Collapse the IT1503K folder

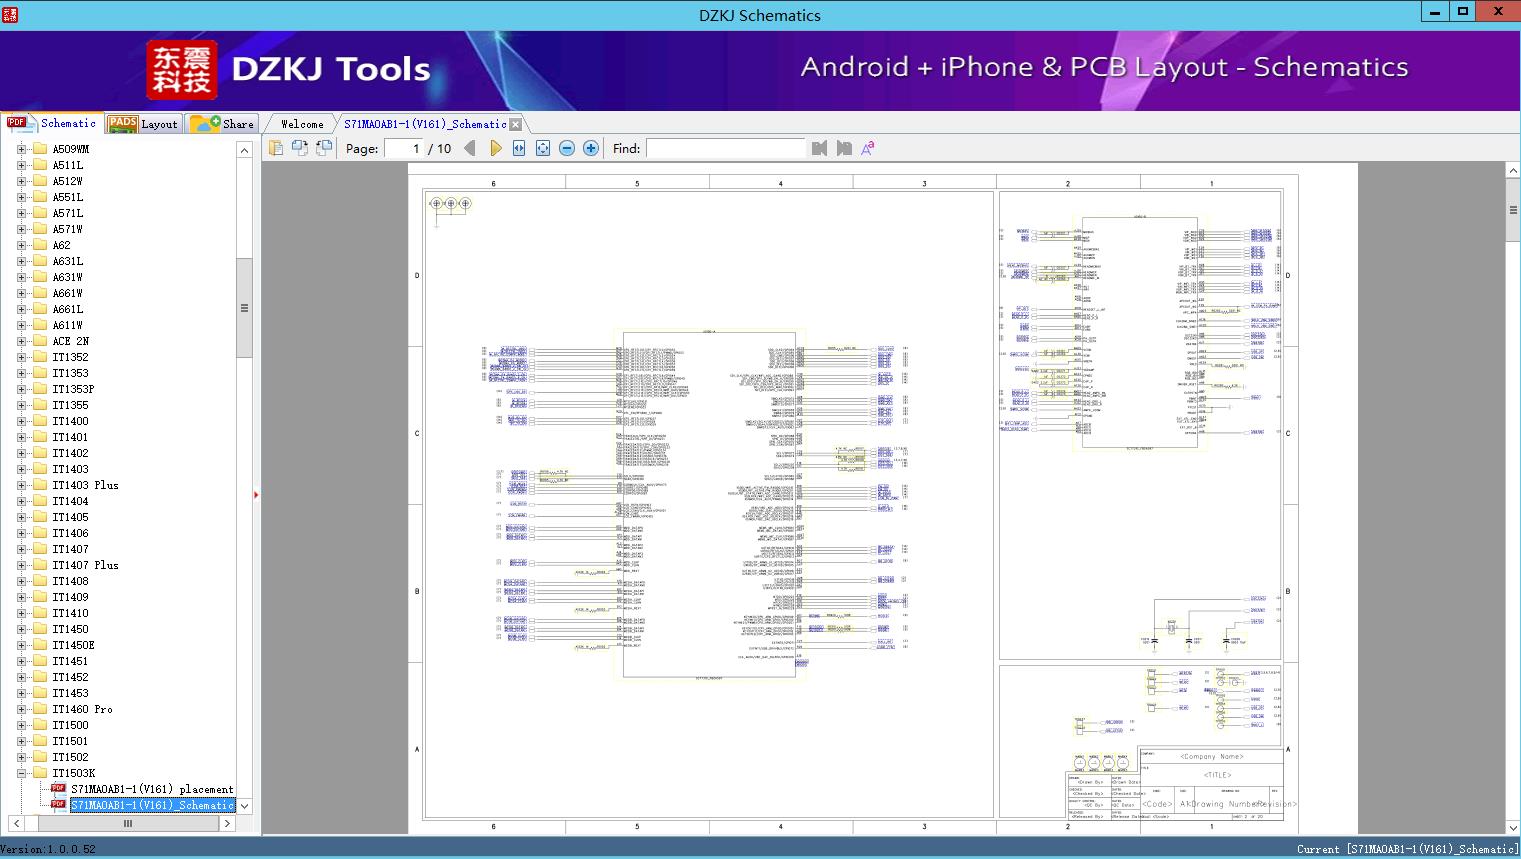tap(21, 773)
